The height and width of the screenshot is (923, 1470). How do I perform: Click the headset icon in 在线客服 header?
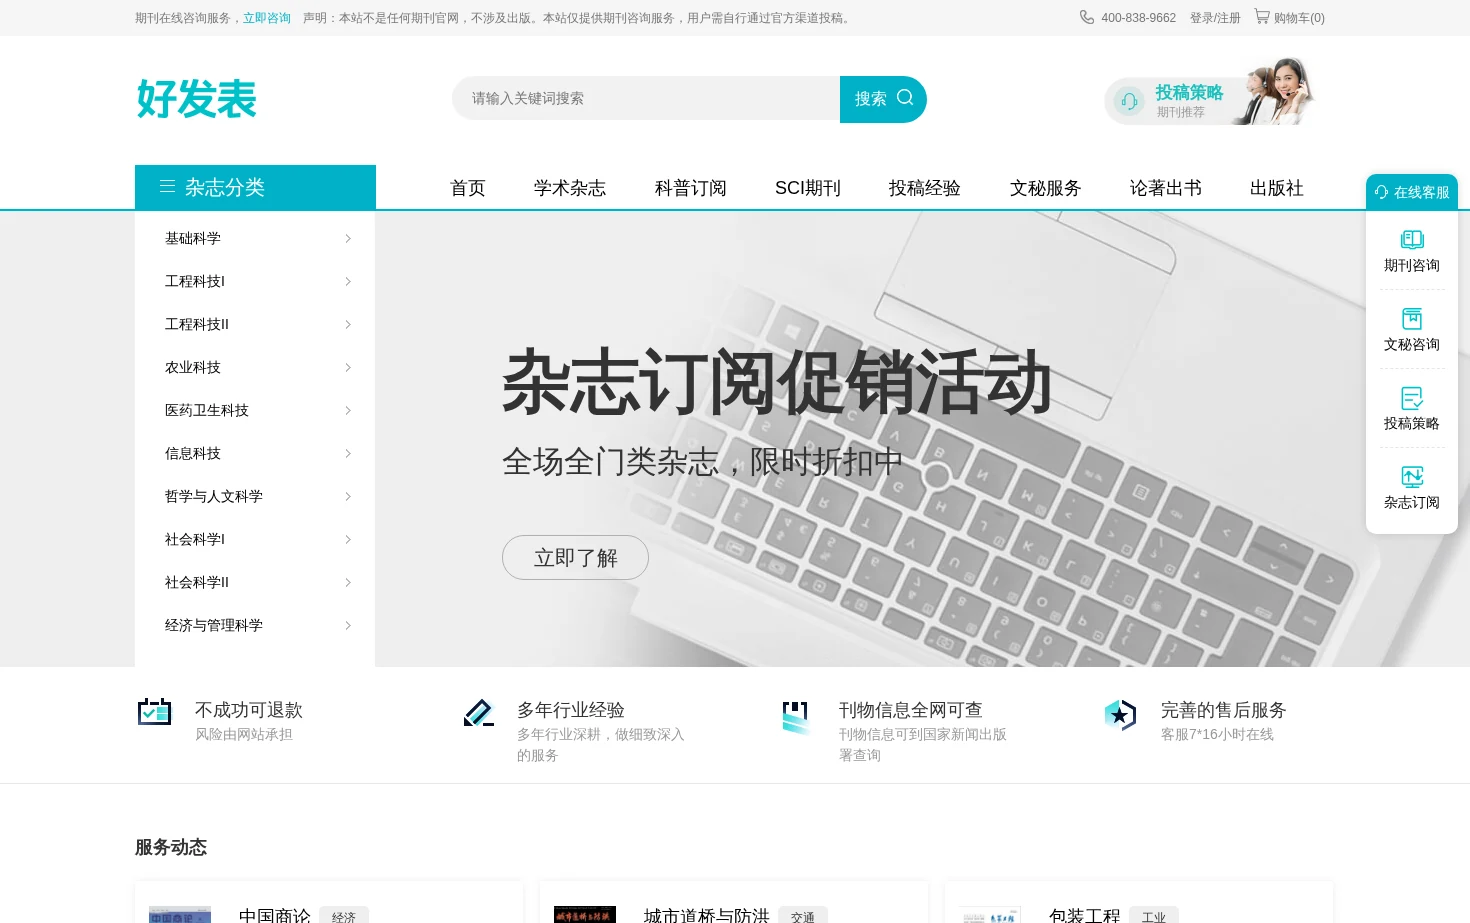point(1381,192)
